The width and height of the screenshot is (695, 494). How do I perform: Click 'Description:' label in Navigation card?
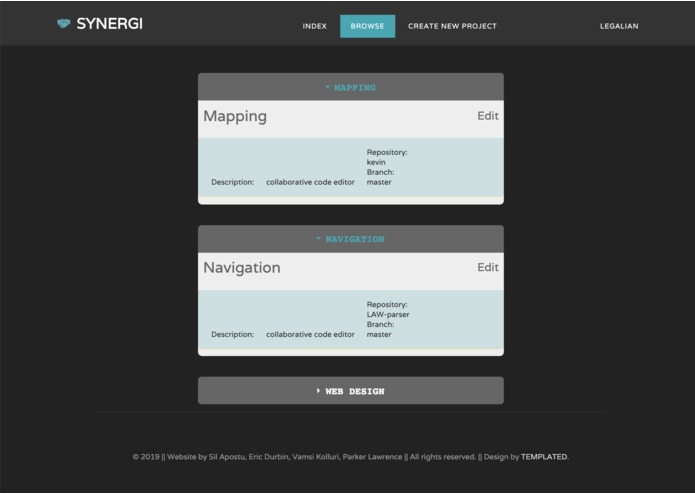pyautogui.click(x=233, y=335)
